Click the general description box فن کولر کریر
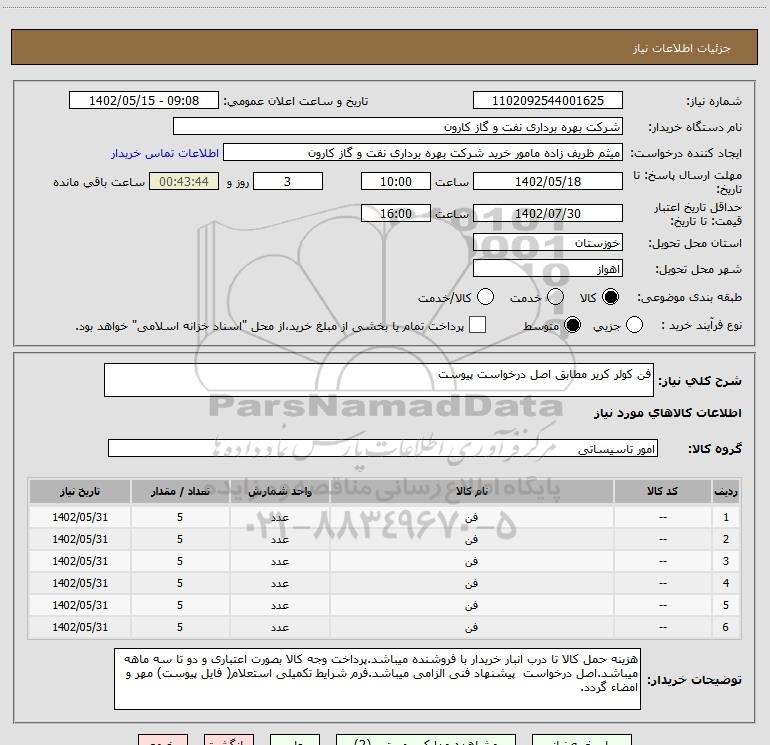 pyautogui.click(x=379, y=380)
